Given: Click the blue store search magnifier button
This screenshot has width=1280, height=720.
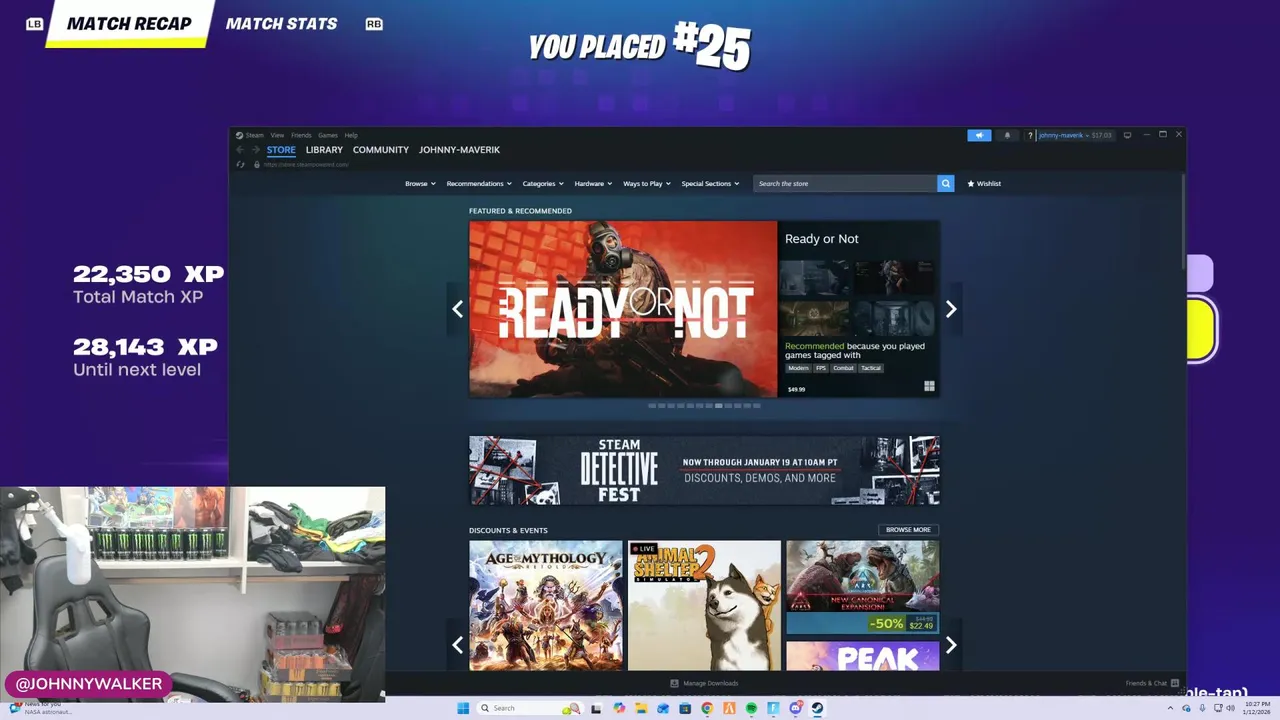Looking at the screenshot, I should click(x=945, y=184).
